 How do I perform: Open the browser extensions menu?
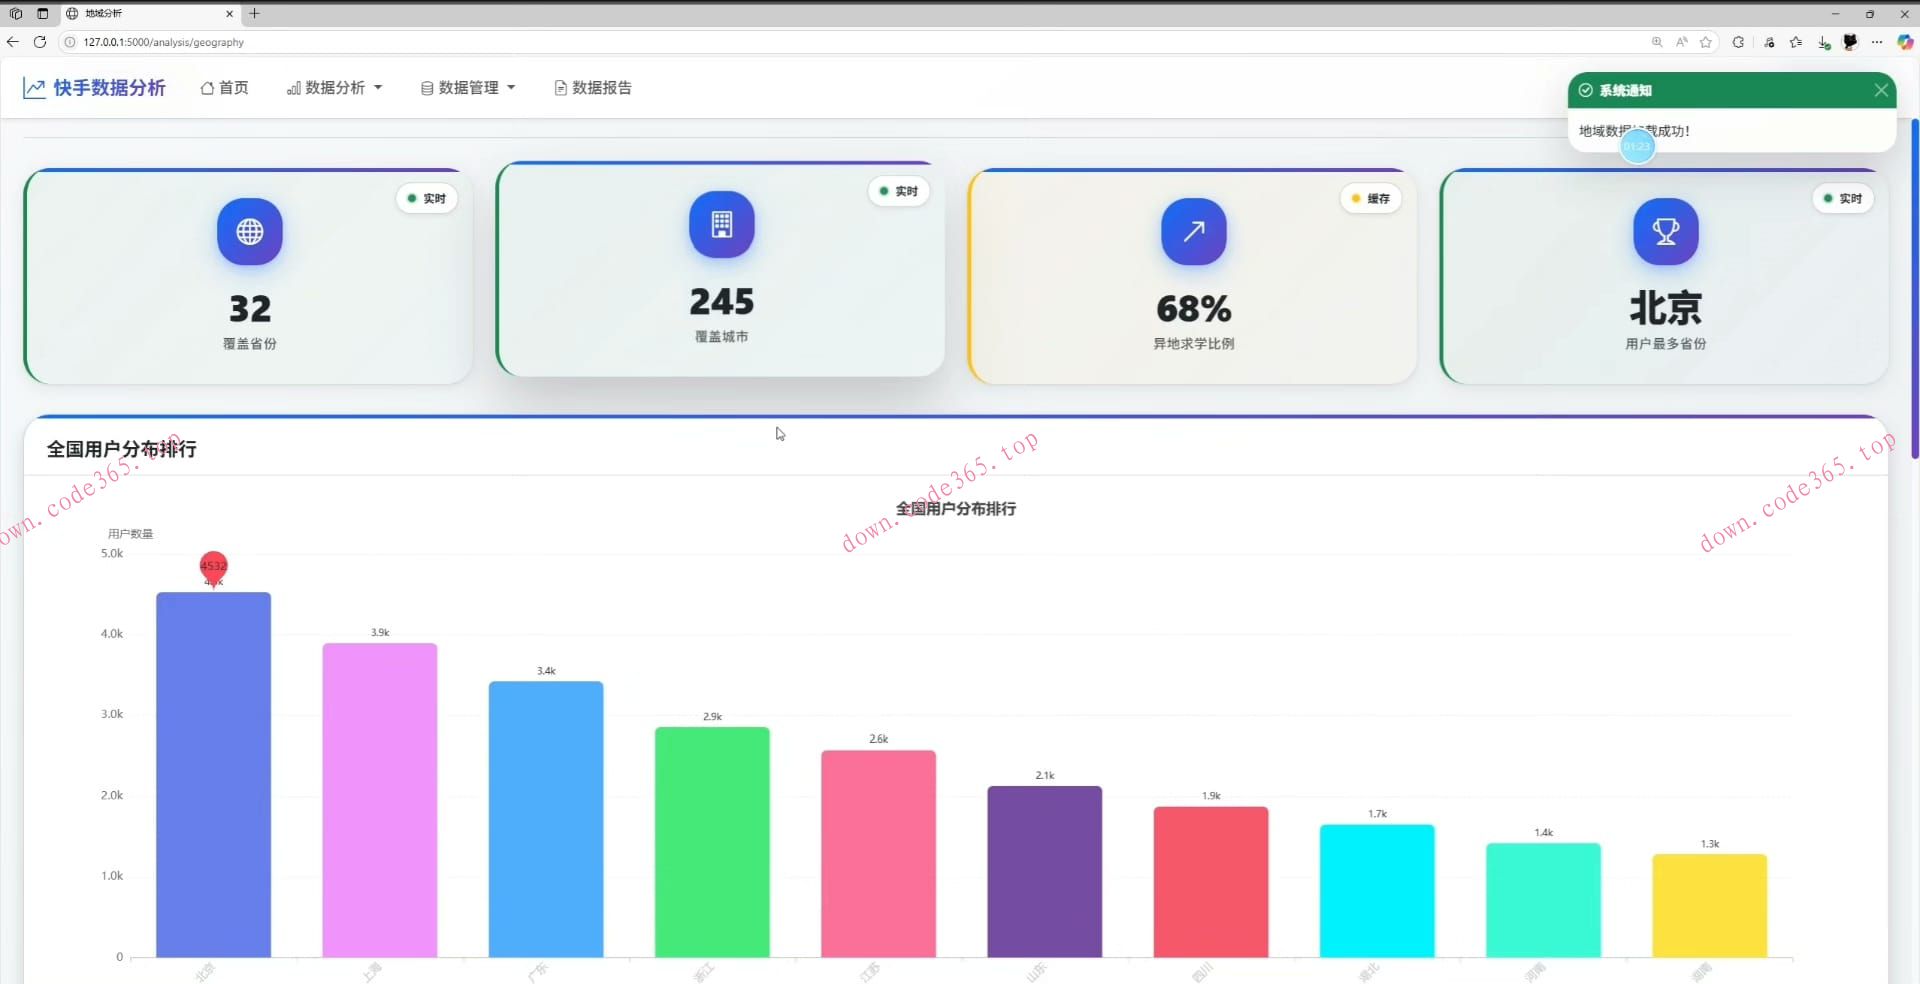[1738, 42]
